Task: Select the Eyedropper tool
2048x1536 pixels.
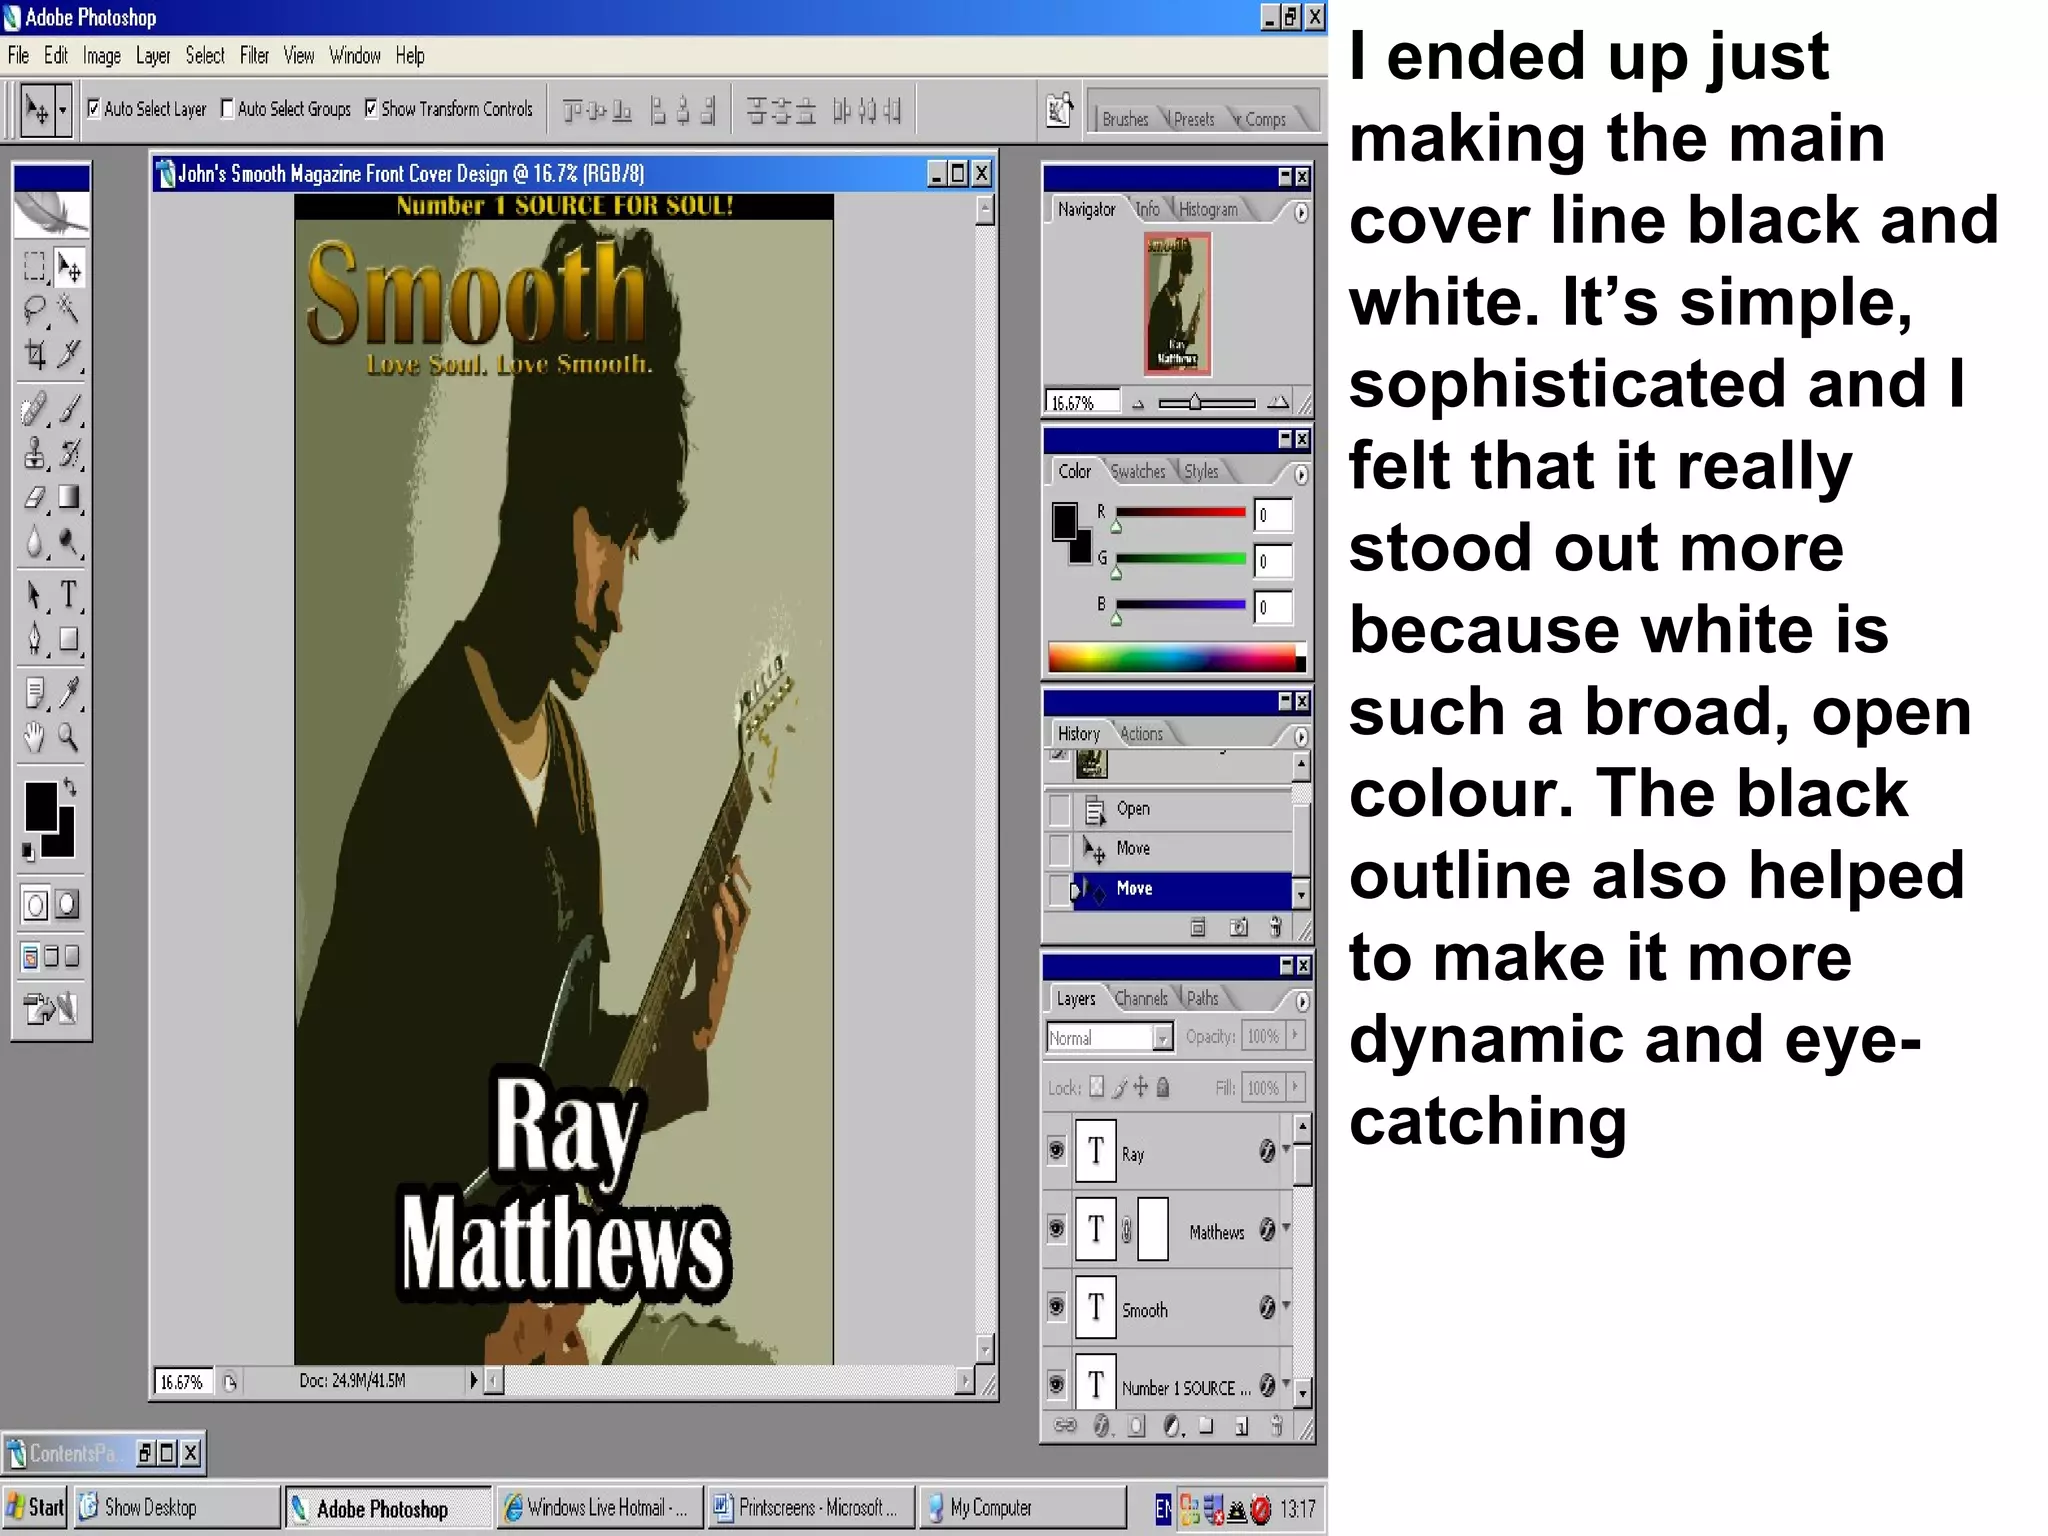Action: click(69, 693)
